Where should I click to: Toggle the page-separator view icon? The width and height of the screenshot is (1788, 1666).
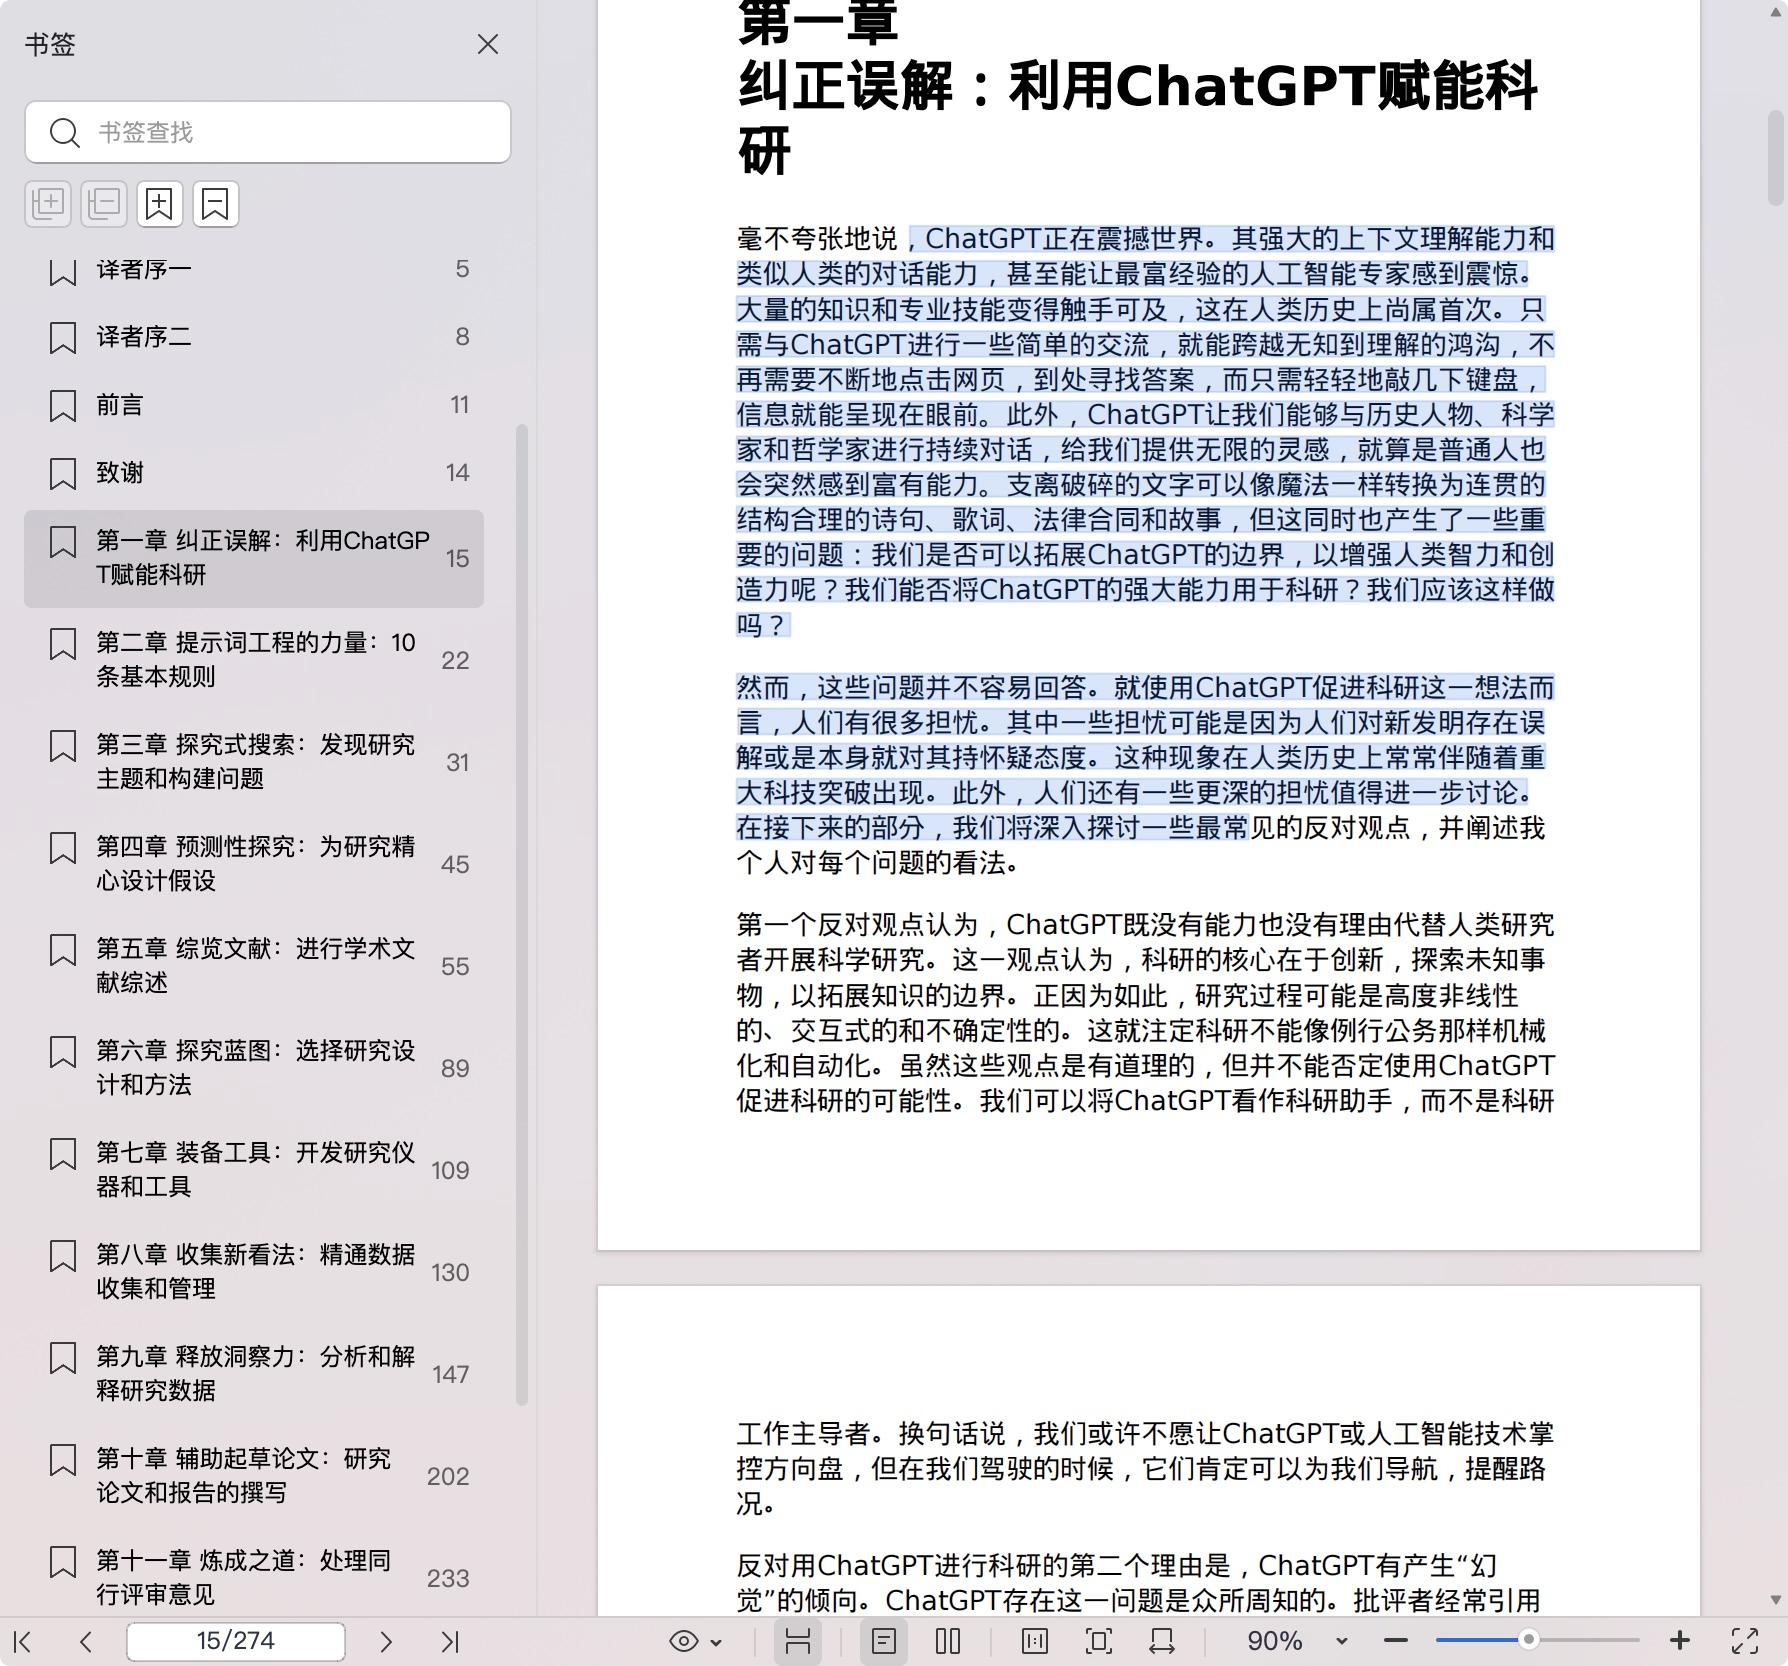coord(798,1641)
